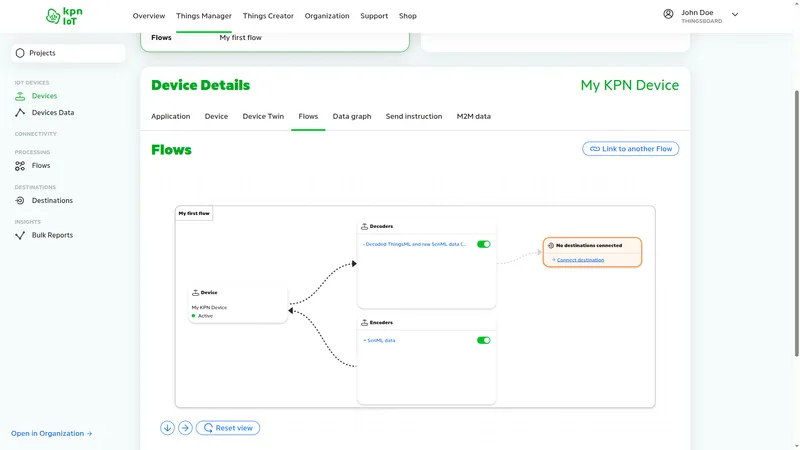800x450 pixels.
Task: Select the Flows tab in Device Details
Action: click(308, 116)
